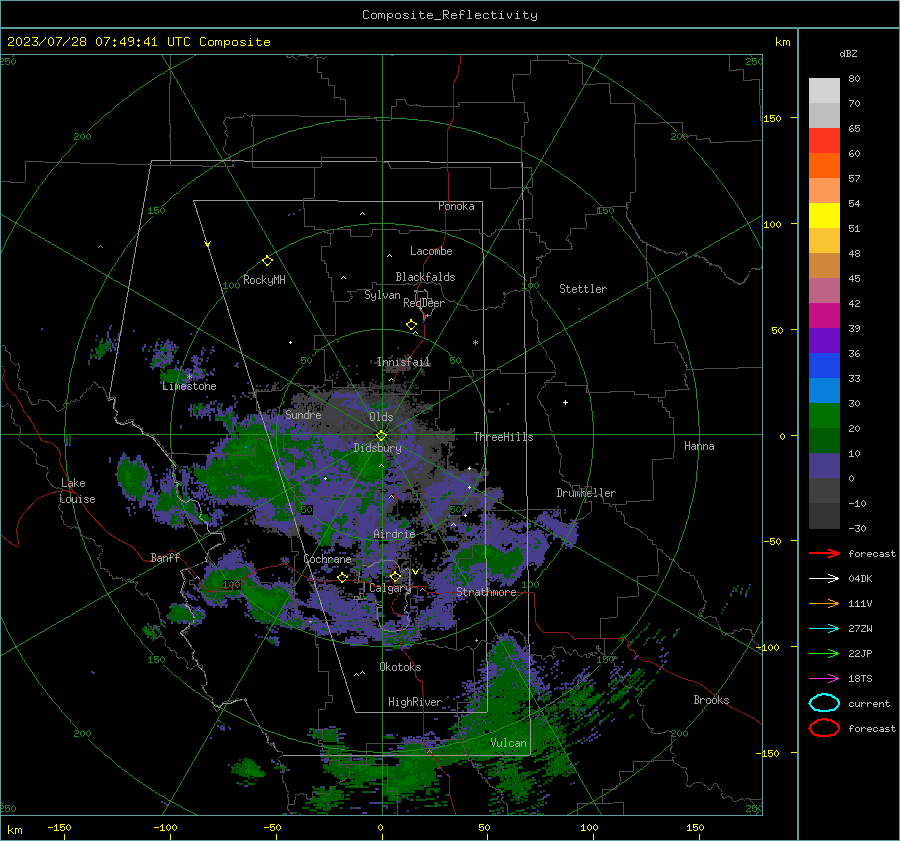Click the yellow diamond marker above Calgary
This screenshot has width=900, height=841.
[x=395, y=576]
